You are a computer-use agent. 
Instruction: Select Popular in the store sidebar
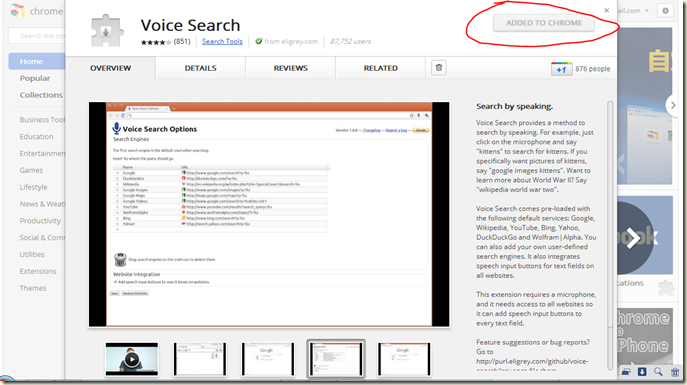click(x=35, y=78)
